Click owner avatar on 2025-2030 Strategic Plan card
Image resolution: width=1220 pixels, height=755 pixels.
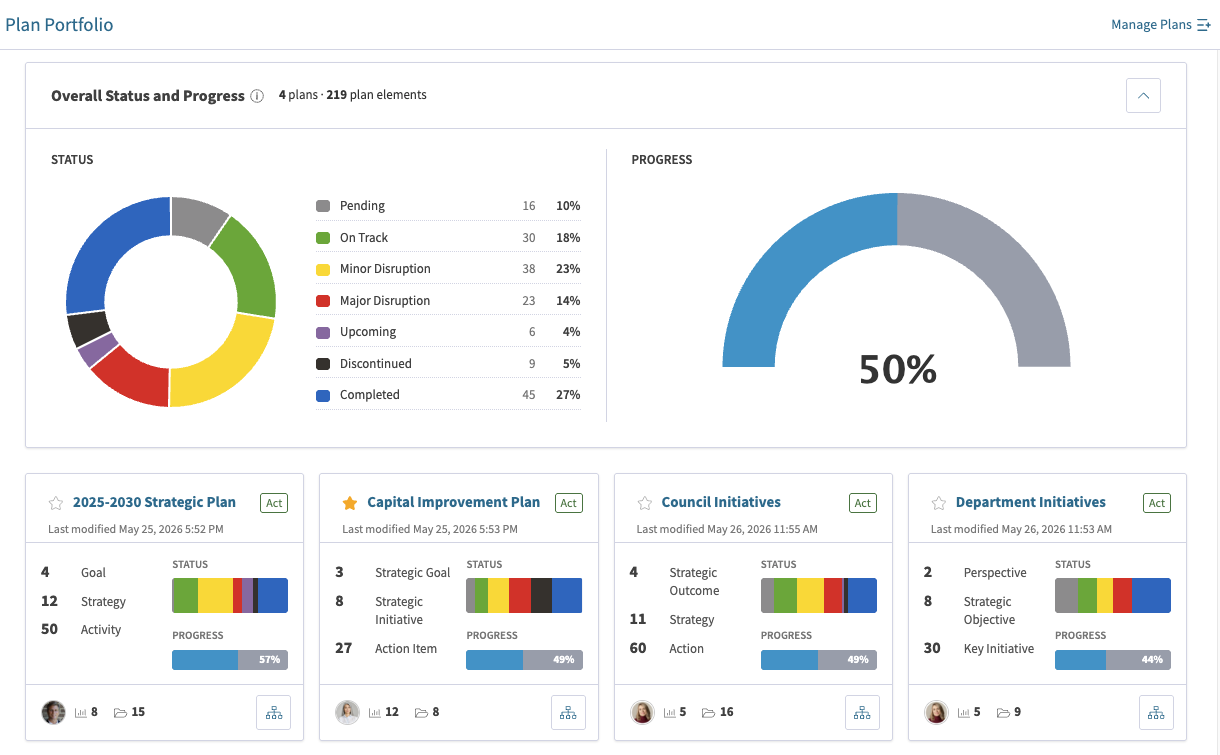(x=53, y=712)
